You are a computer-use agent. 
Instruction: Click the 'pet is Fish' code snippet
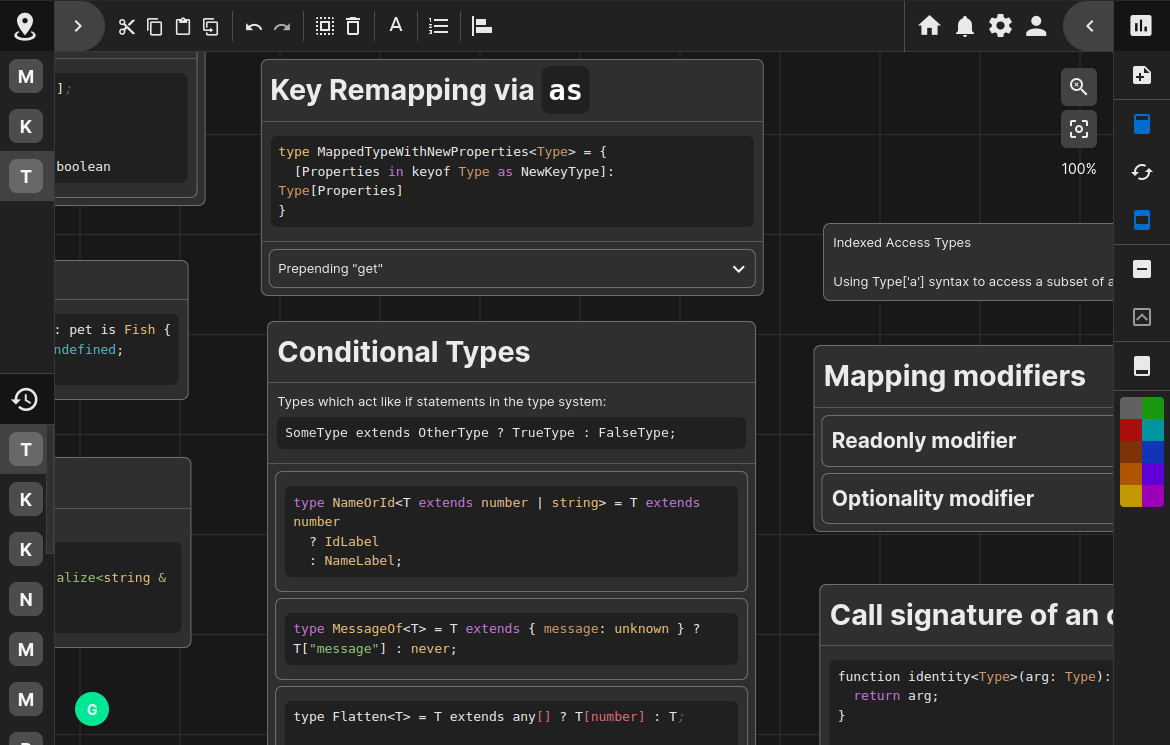[116, 349]
